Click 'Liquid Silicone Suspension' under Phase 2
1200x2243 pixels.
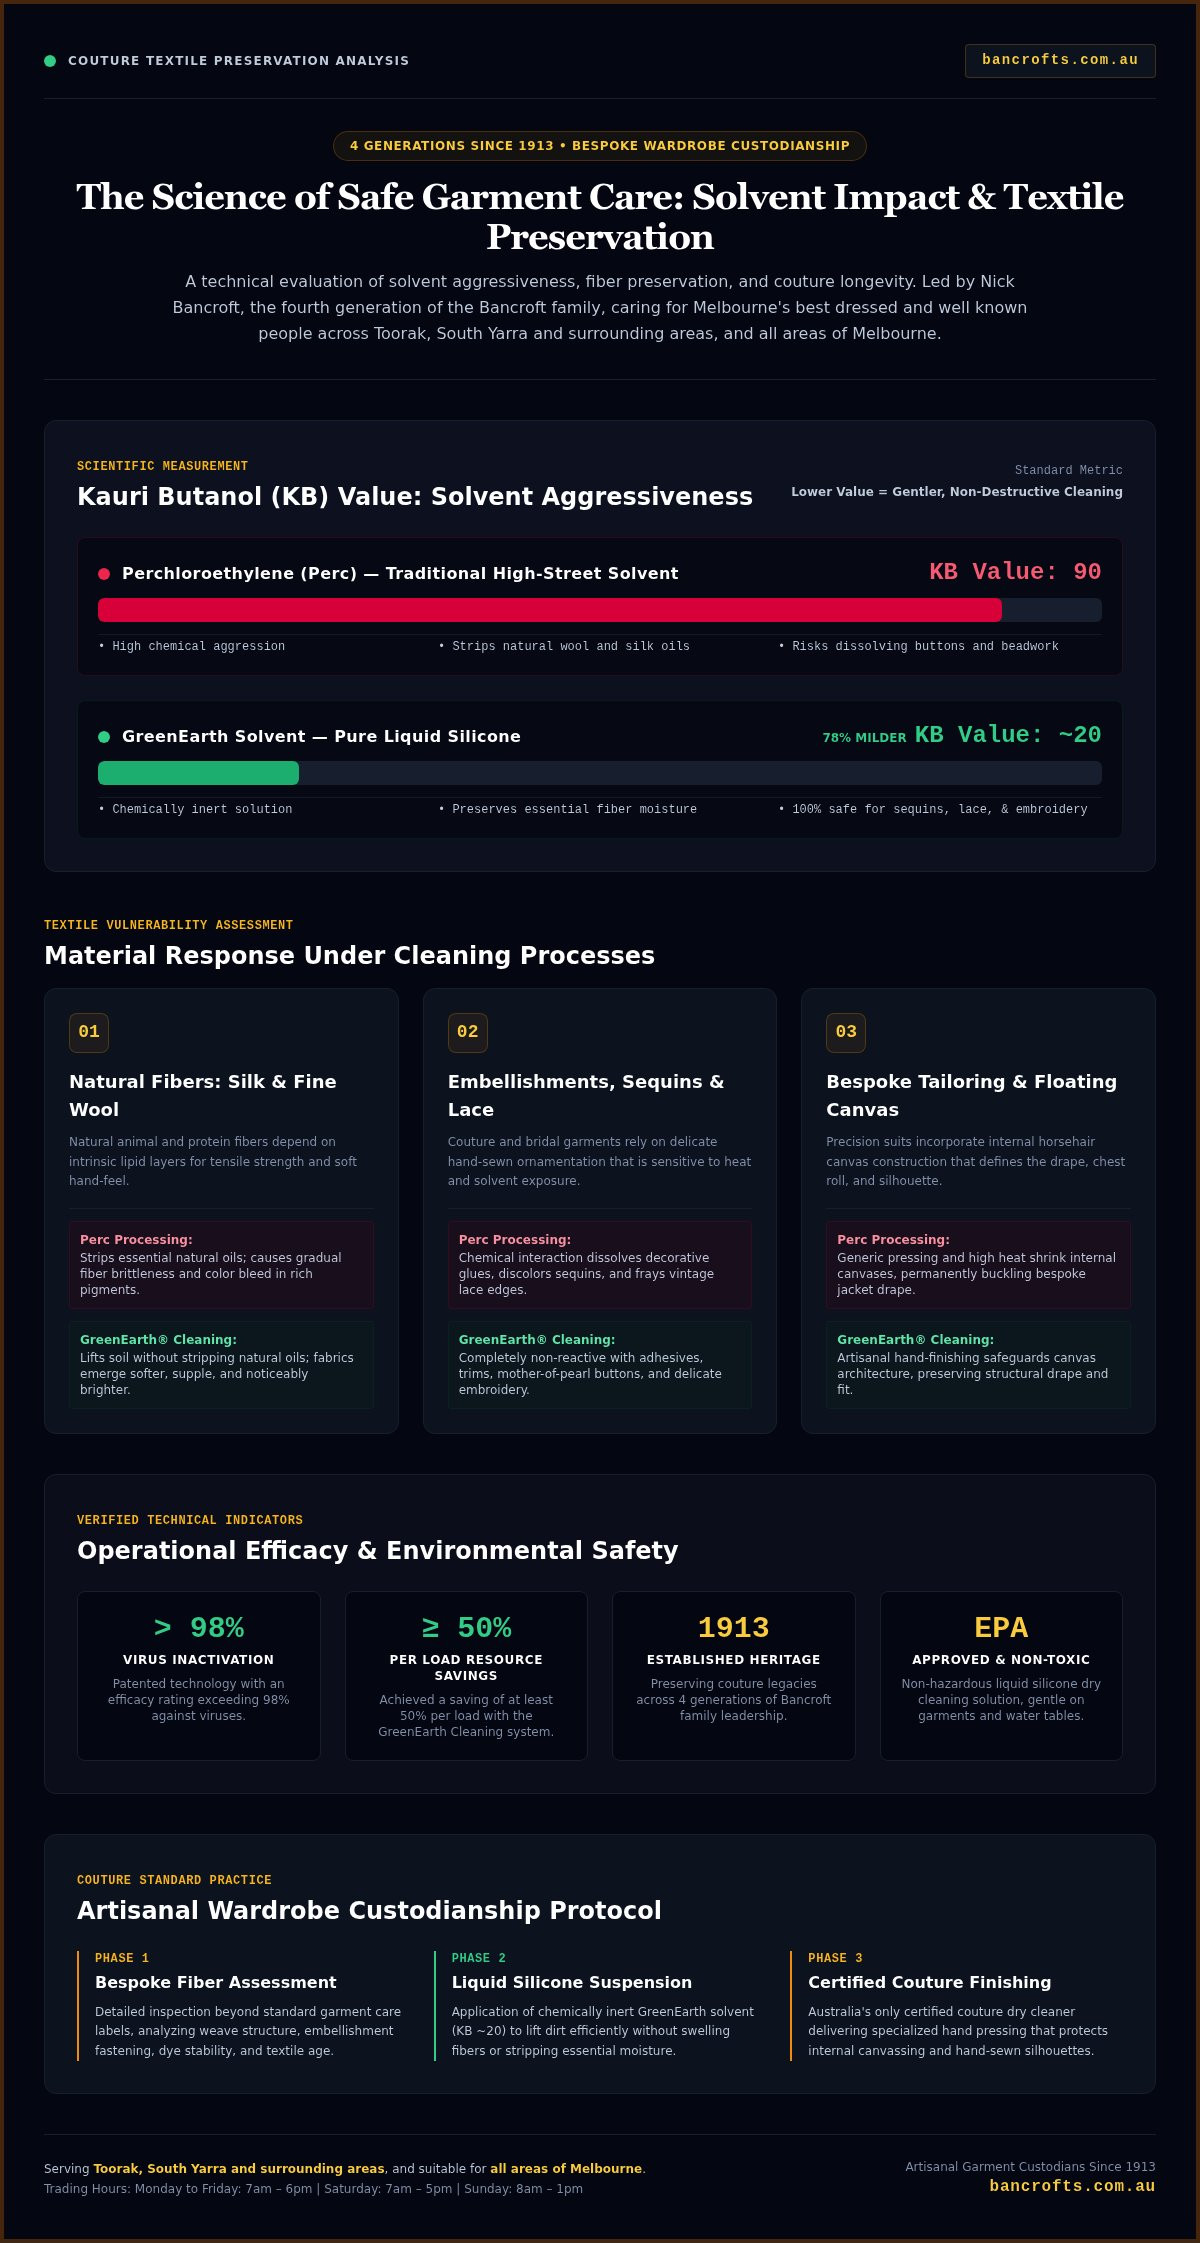[x=572, y=1983]
